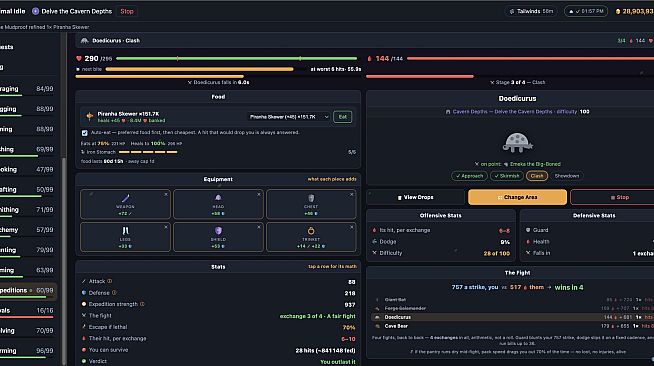Image resolution: width=654 pixels, height=366 pixels.
Task: Click the Tailwinds 50m indicator
Action: click(531, 11)
